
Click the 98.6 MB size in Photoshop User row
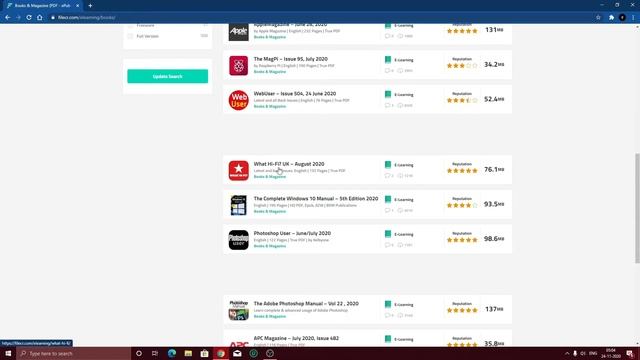(x=494, y=239)
